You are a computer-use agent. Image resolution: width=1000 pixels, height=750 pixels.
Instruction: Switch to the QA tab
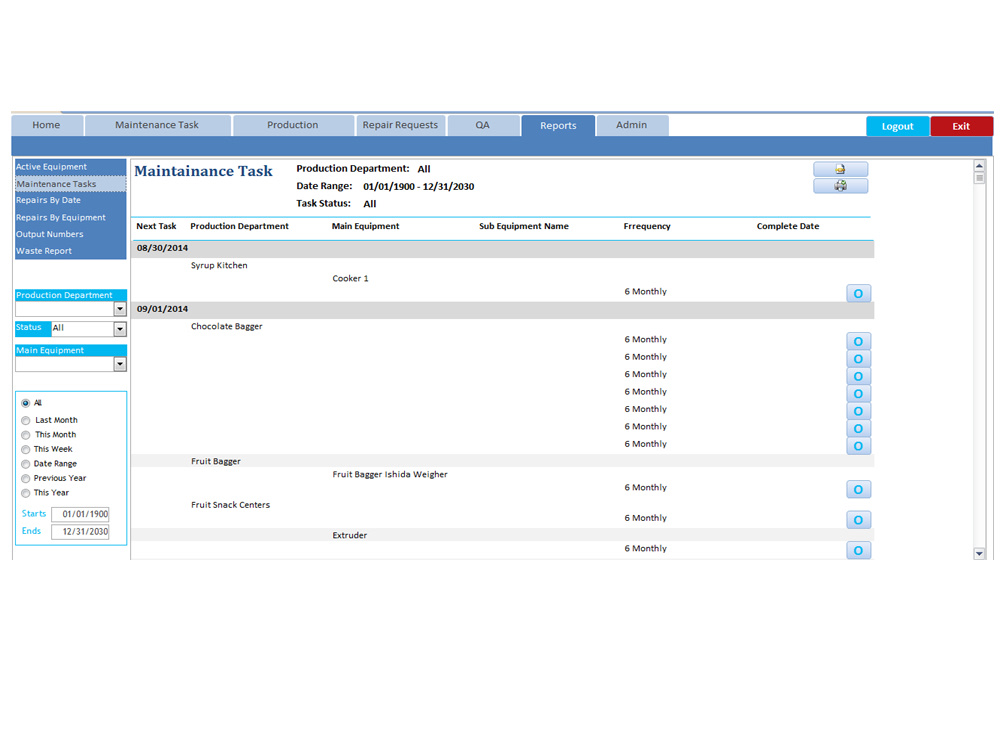(483, 125)
